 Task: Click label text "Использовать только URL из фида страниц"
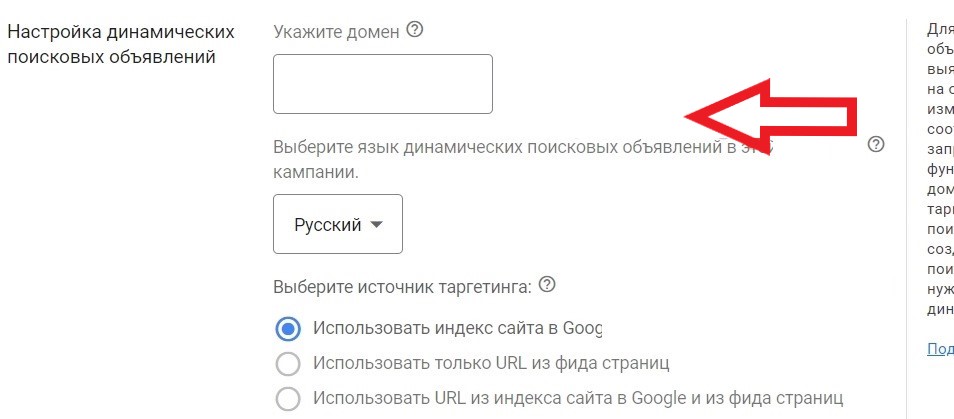[490, 363]
